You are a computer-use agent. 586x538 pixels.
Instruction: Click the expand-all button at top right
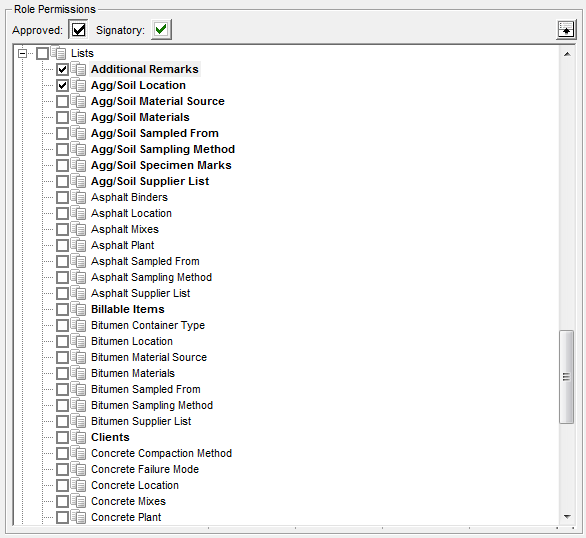[x=566, y=29]
